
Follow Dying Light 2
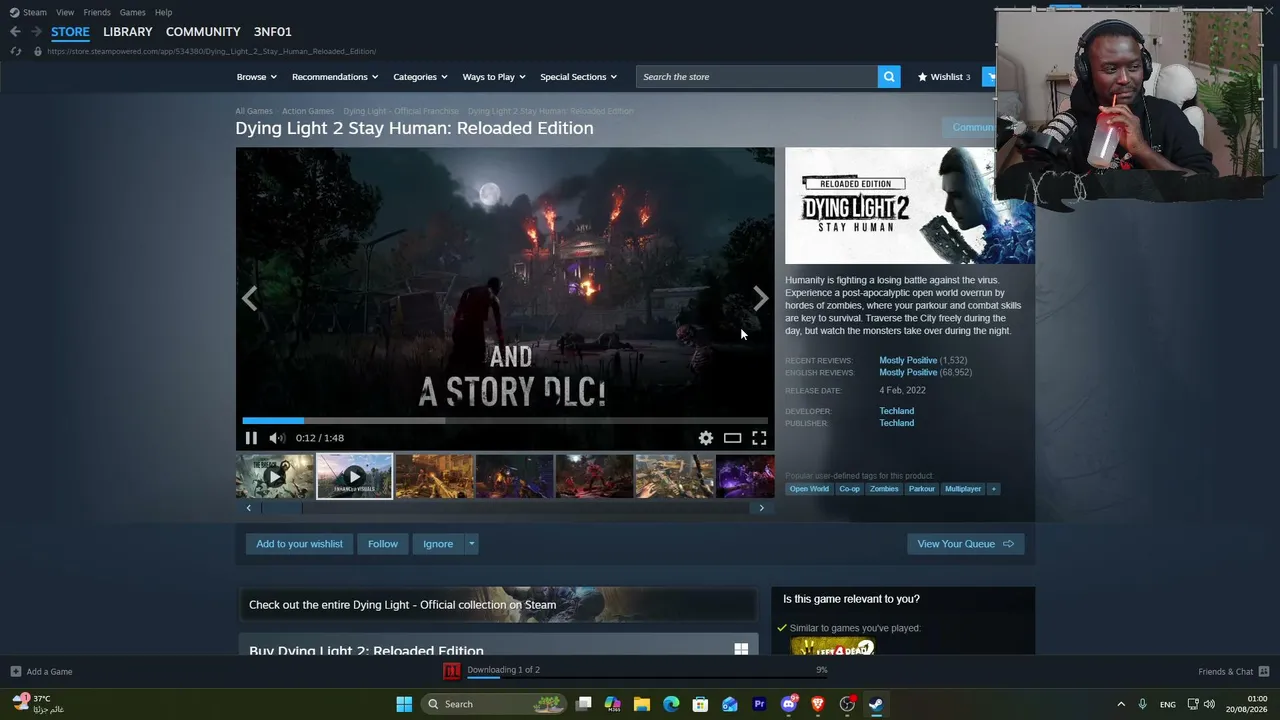pyautogui.click(x=383, y=544)
